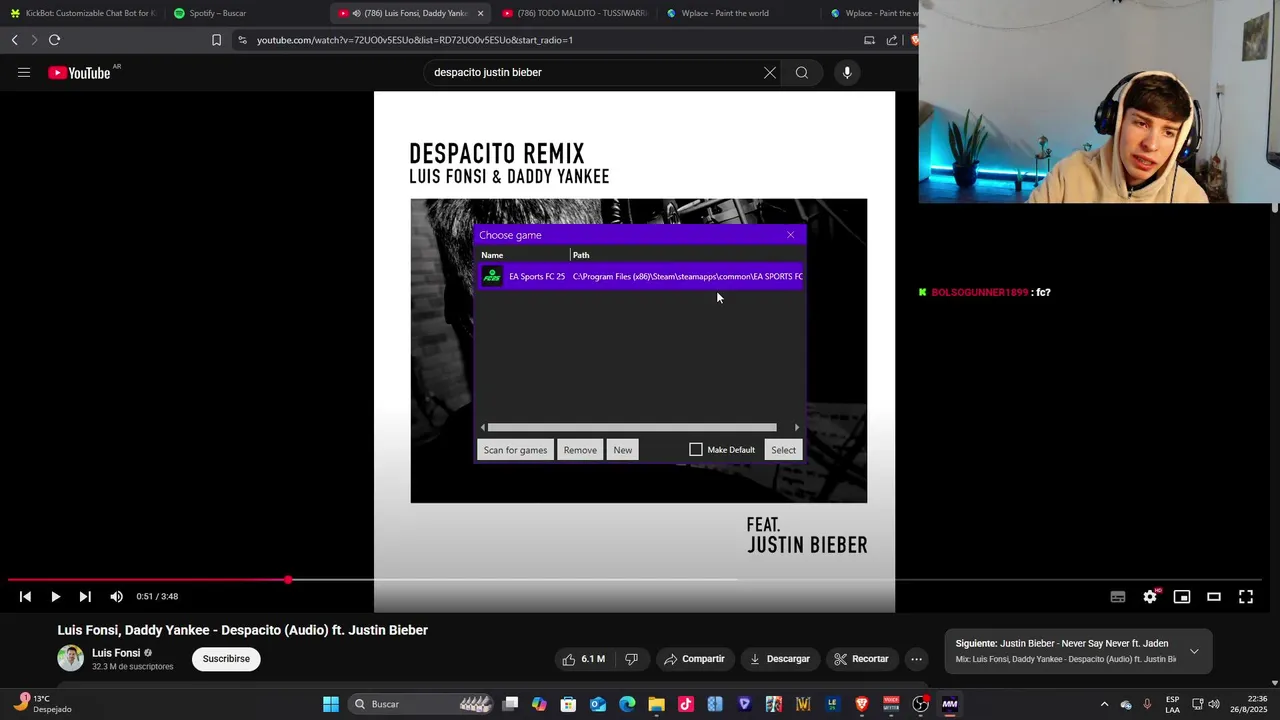Click the Remove button in Choose game
The width and height of the screenshot is (1280, 720).
580,450
